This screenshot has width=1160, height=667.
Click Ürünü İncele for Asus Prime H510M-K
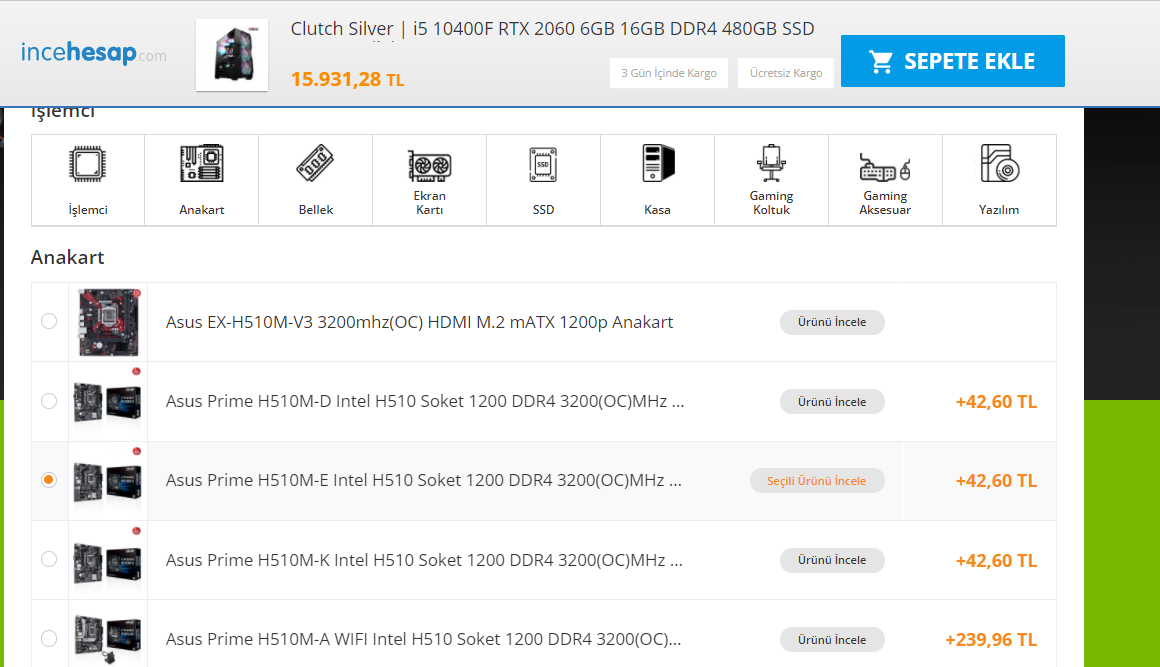point(832,560)
